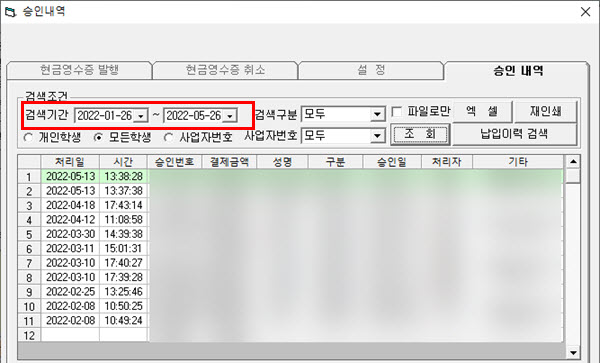Image resolution: width=600 pixels, height=363 pixels.
Task: Select time cell 17:40:27
Action: 123,263
